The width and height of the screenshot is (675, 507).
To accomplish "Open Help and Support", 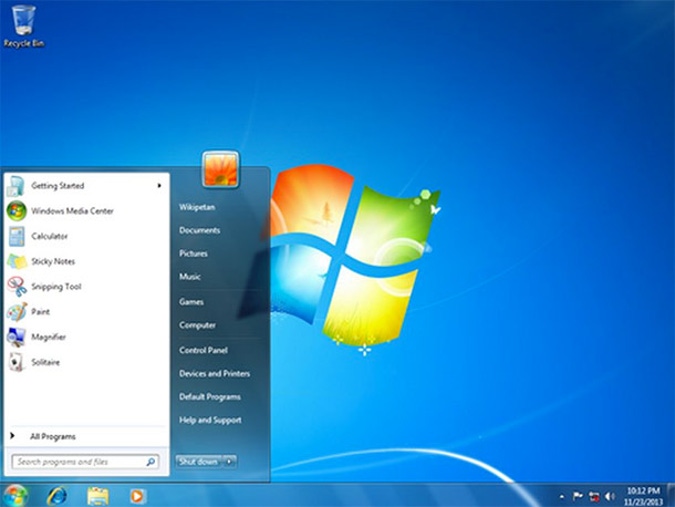I will tap(211, 420).
